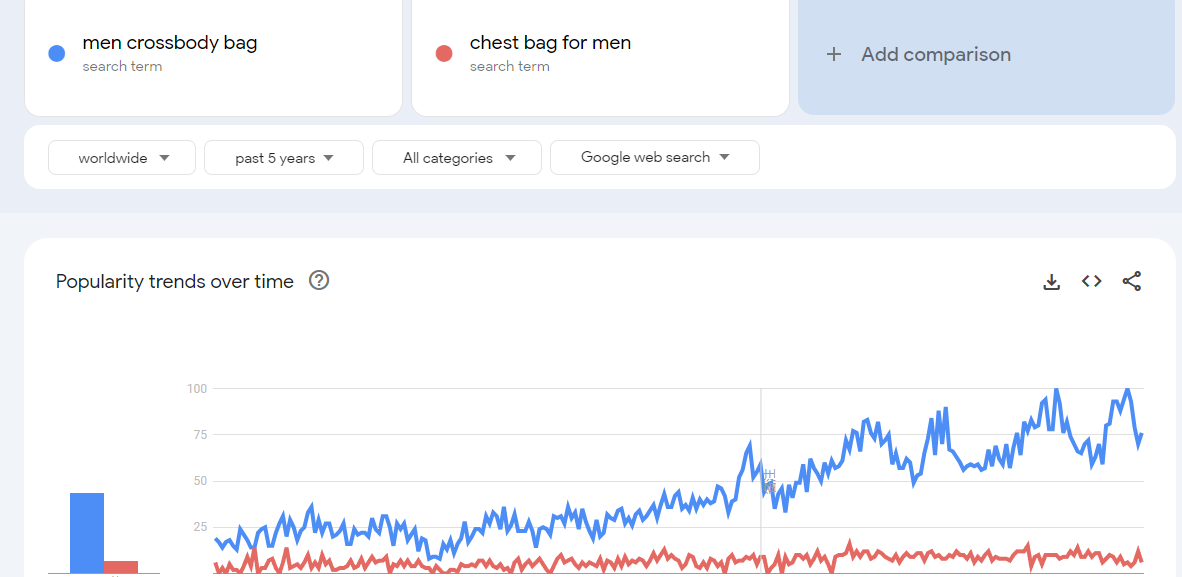Click the blue average bar in summary chart
1182x577 pixels.
point(87,532)
